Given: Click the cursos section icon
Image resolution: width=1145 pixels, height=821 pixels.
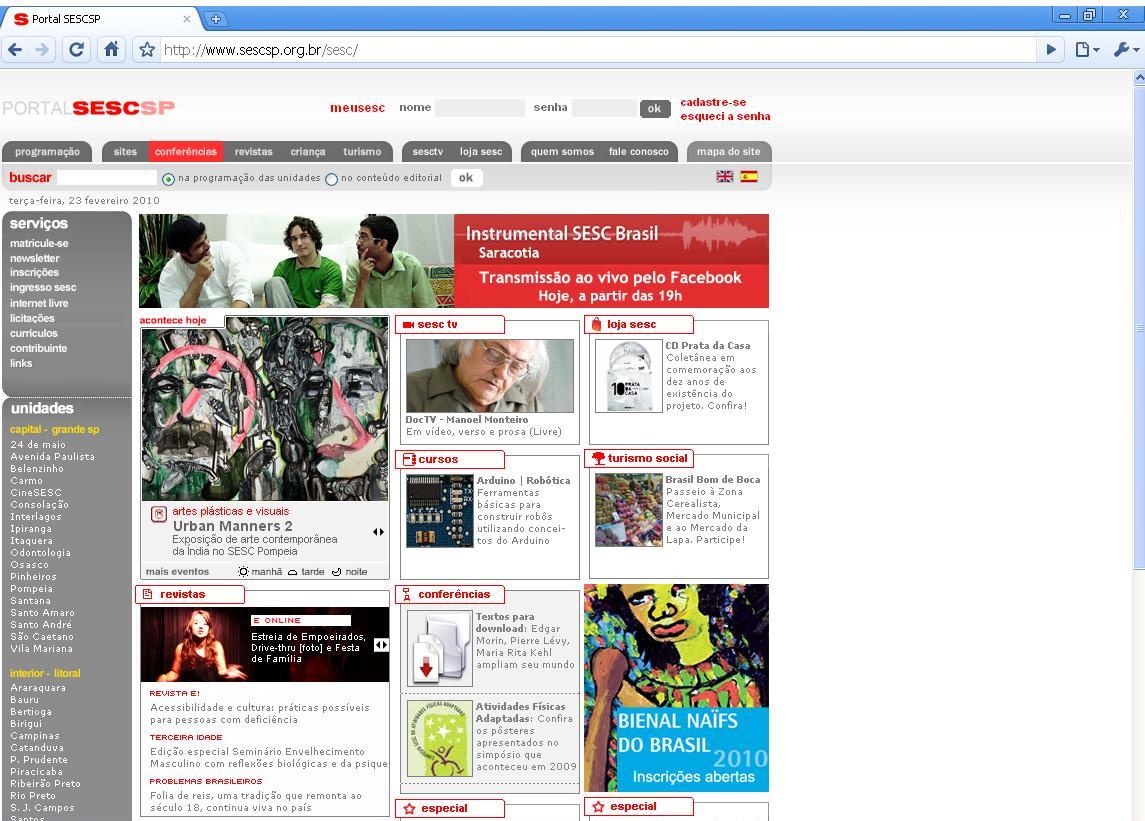Looking at the screenshot, I should pos(409,459).
